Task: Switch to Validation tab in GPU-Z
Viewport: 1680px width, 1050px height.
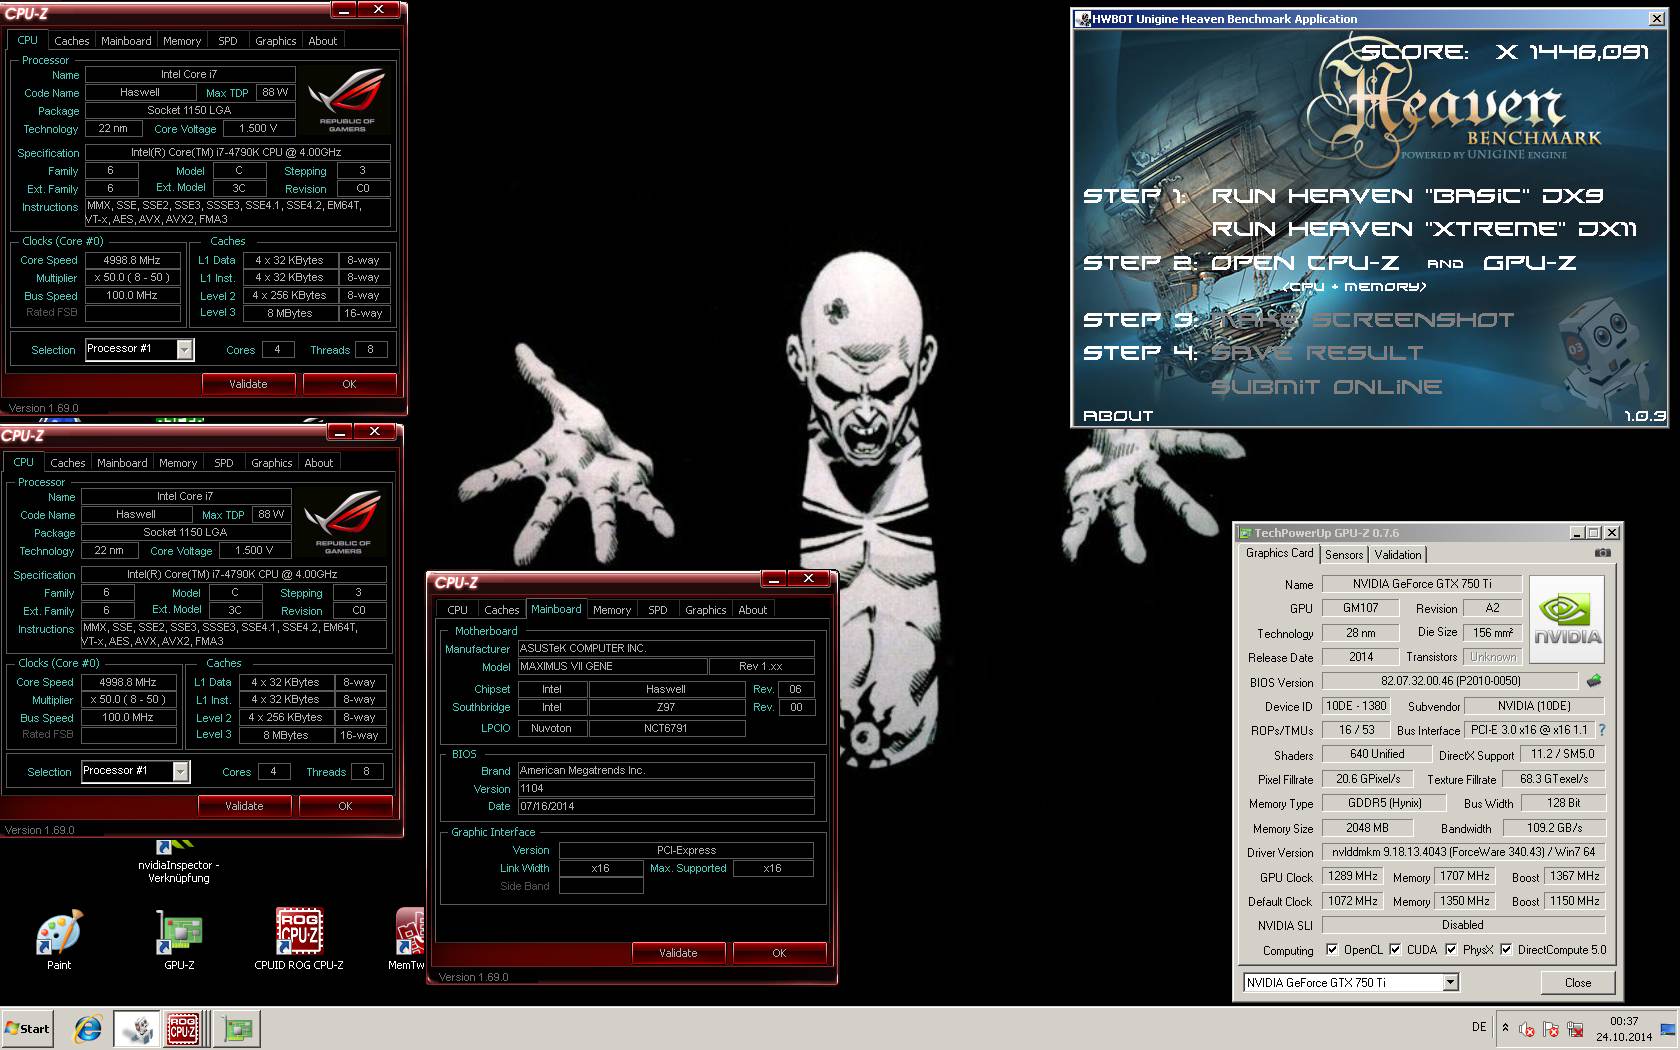Action: 1398,555
